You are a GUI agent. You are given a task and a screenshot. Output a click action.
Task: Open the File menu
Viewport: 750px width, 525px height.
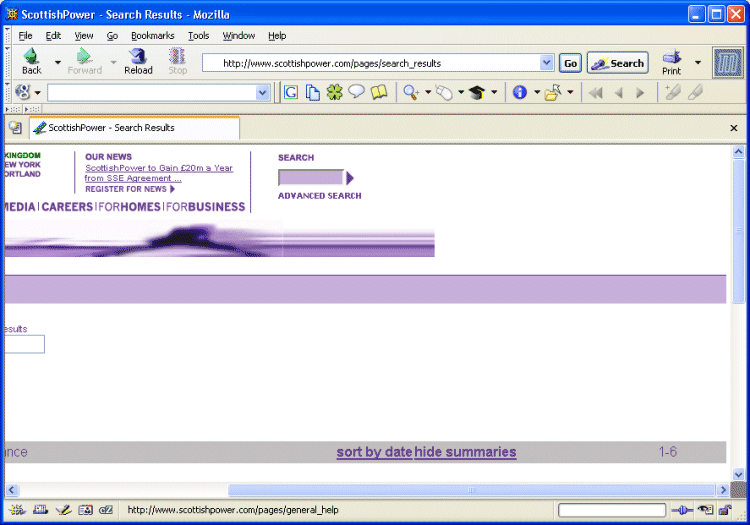(25, 35)
